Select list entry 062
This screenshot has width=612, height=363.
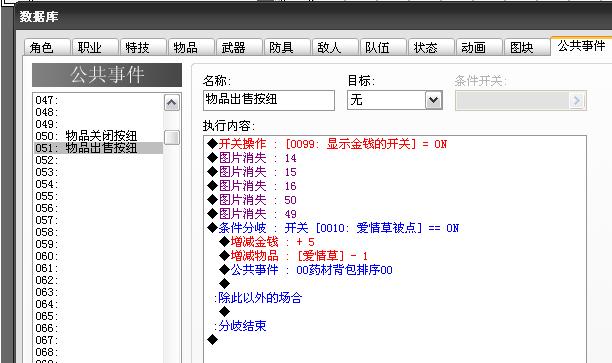[98, 280]
